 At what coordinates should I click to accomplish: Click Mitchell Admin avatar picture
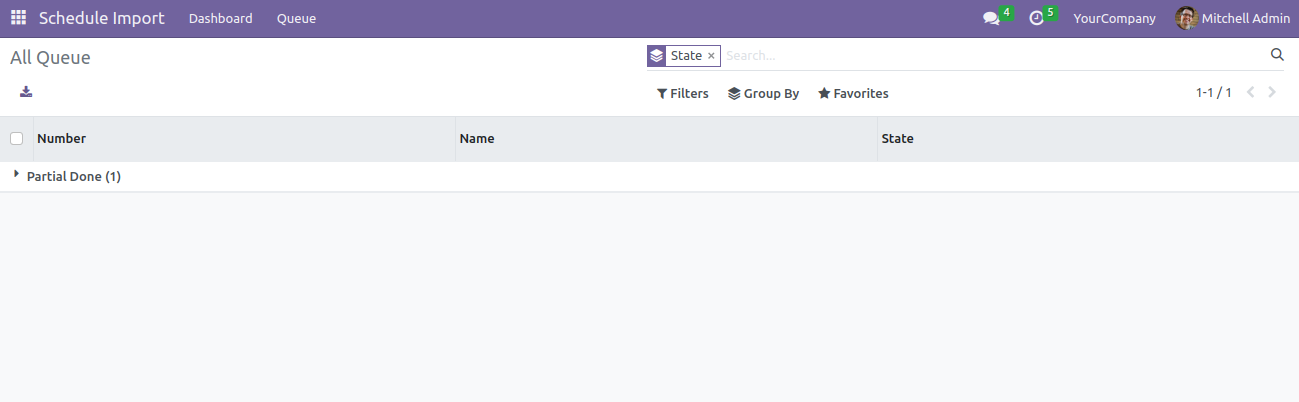coord(1186,18)
